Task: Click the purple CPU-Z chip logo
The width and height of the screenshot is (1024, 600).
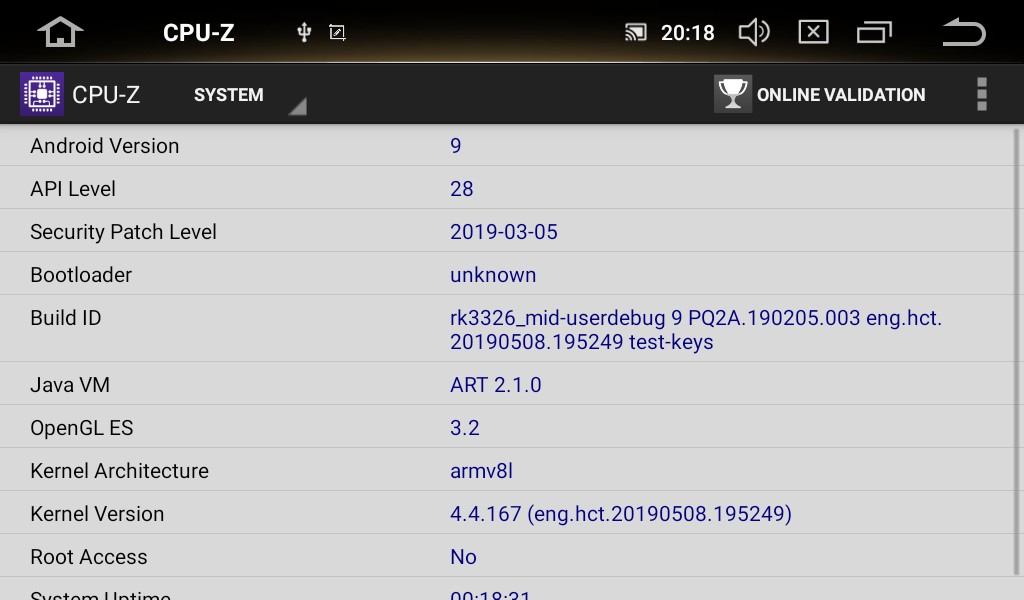Action: [42, 94]
